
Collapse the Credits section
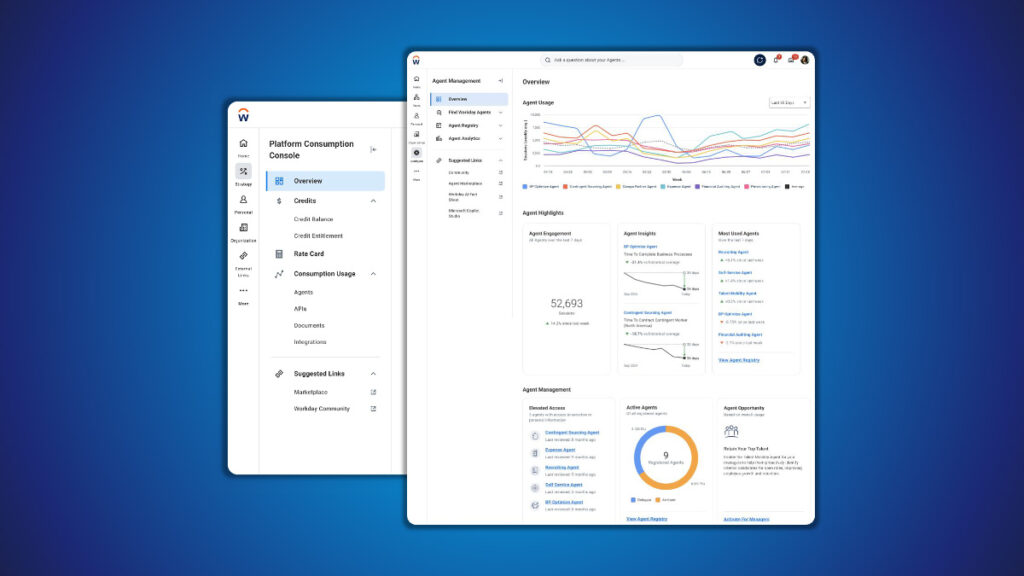pos(374,201)
